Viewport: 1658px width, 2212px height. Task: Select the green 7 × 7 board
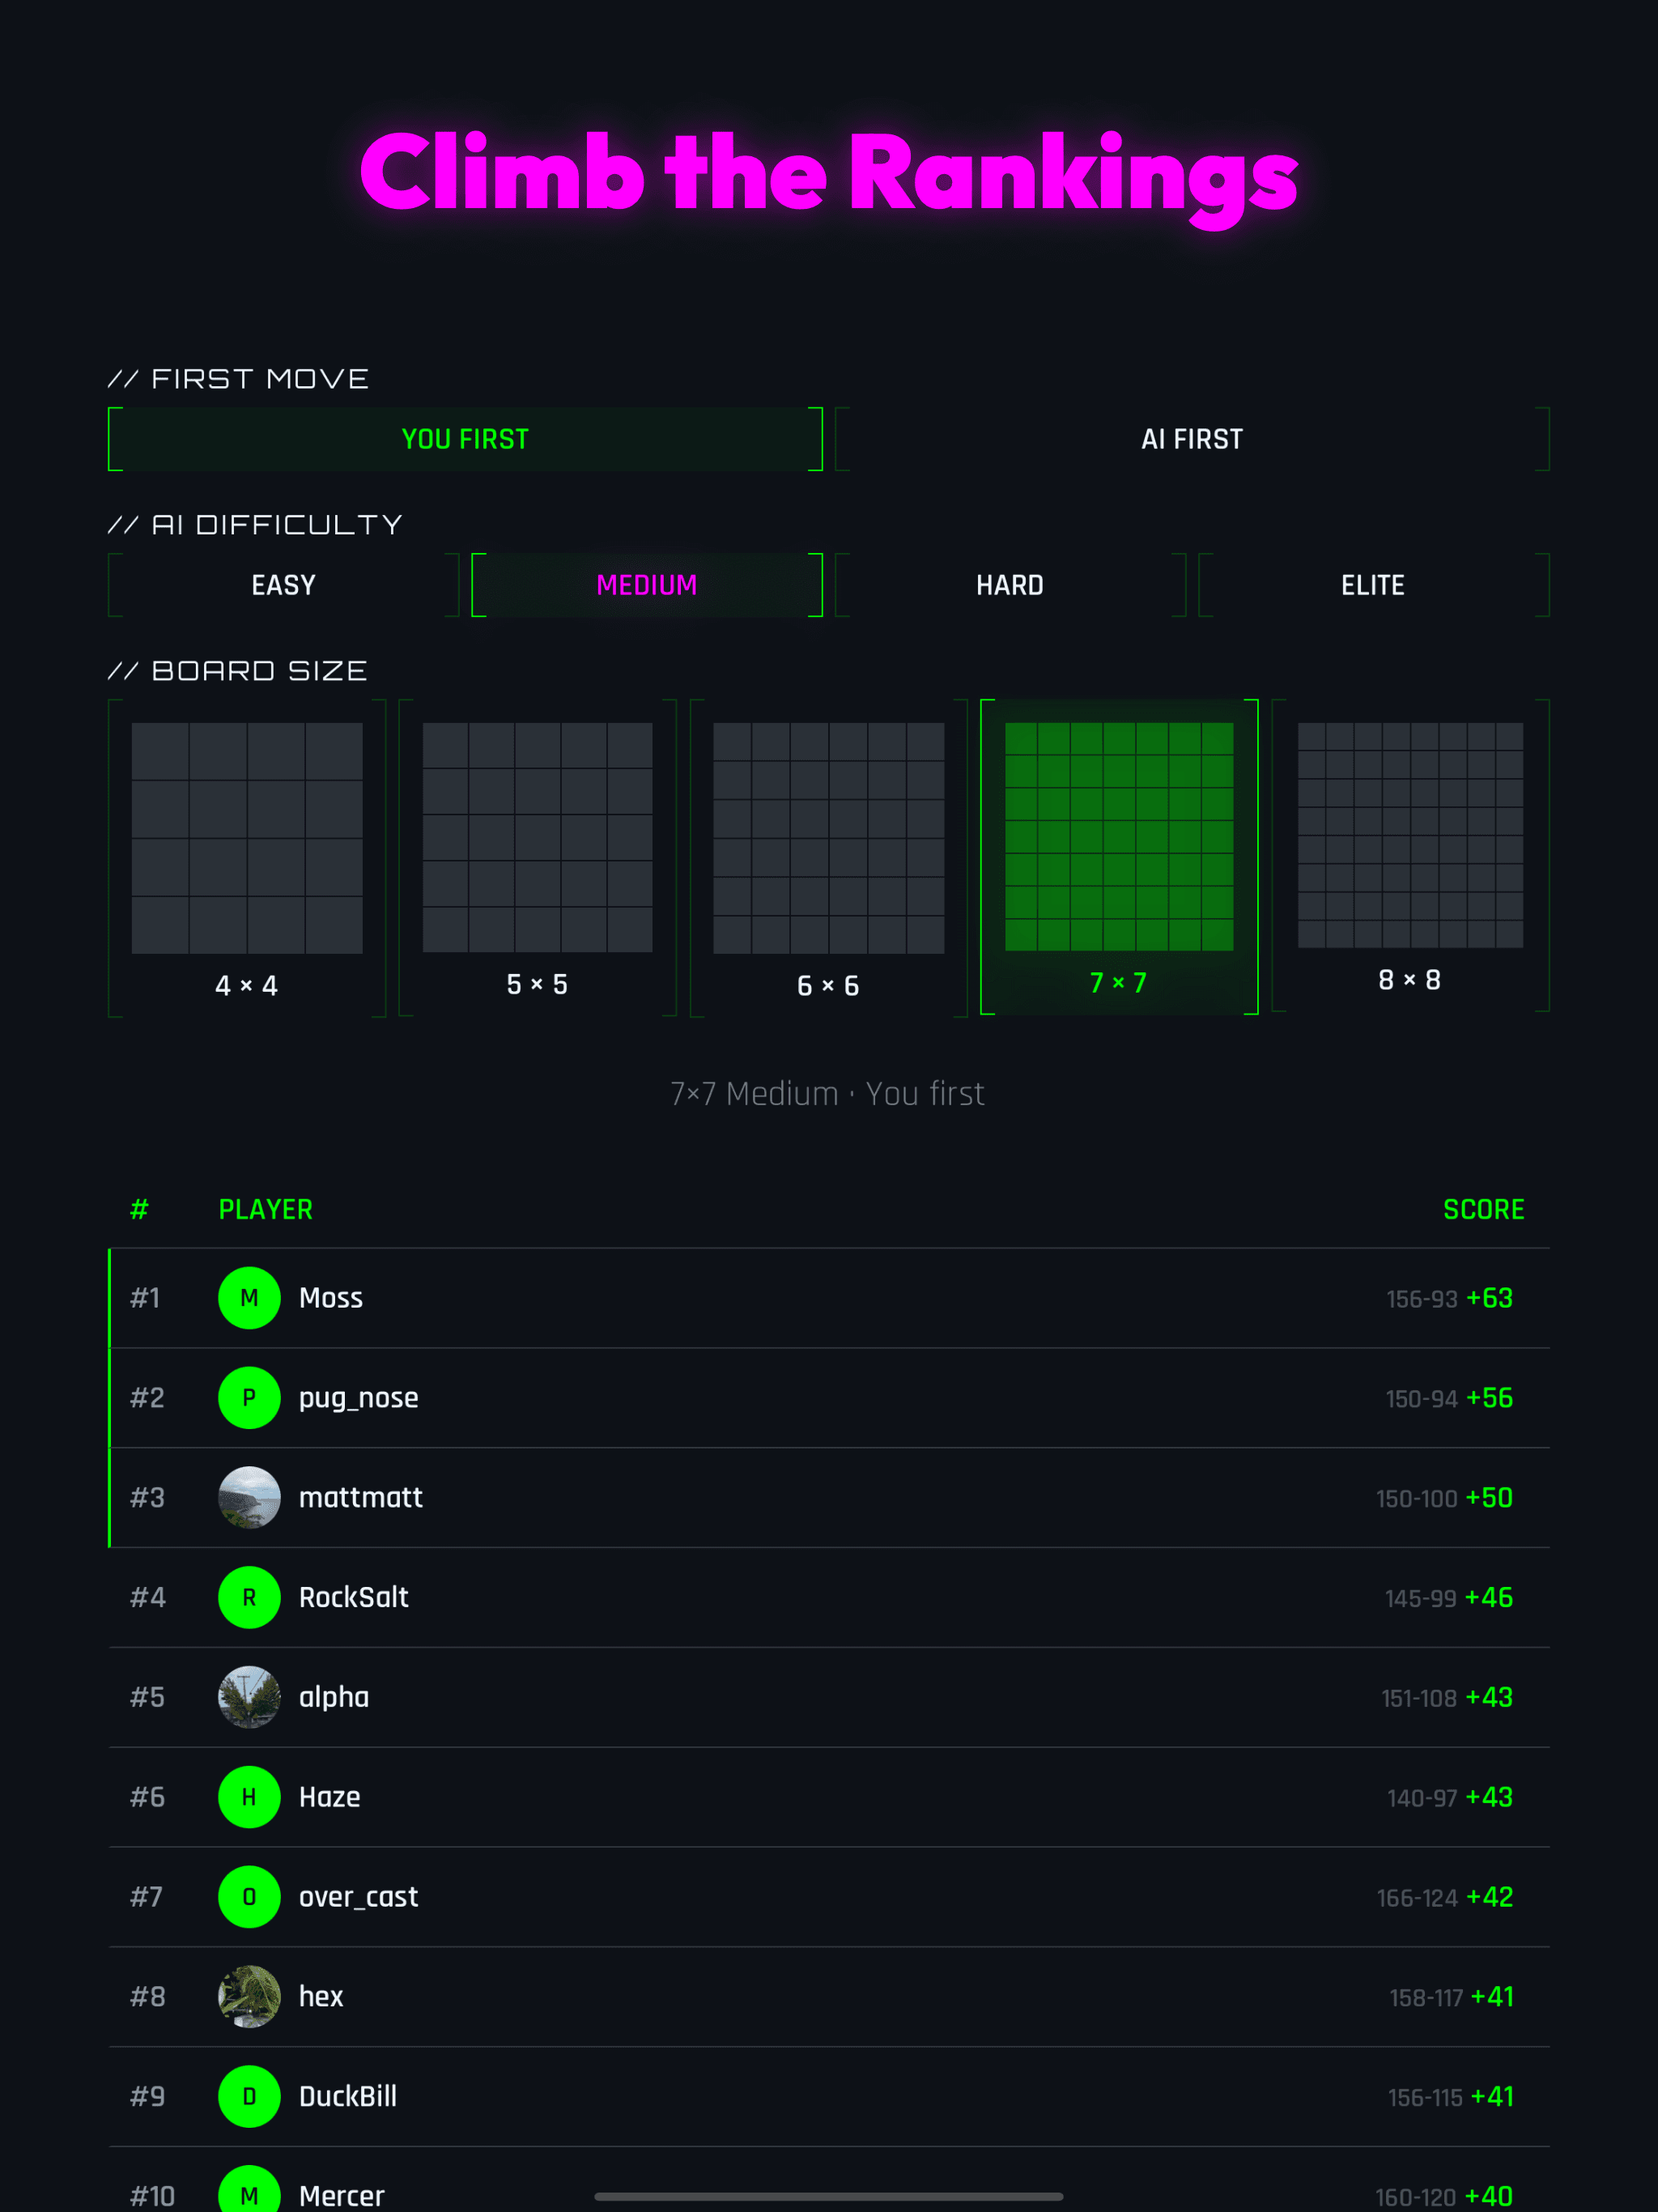pyautogui.click(x=1118, y=837)
